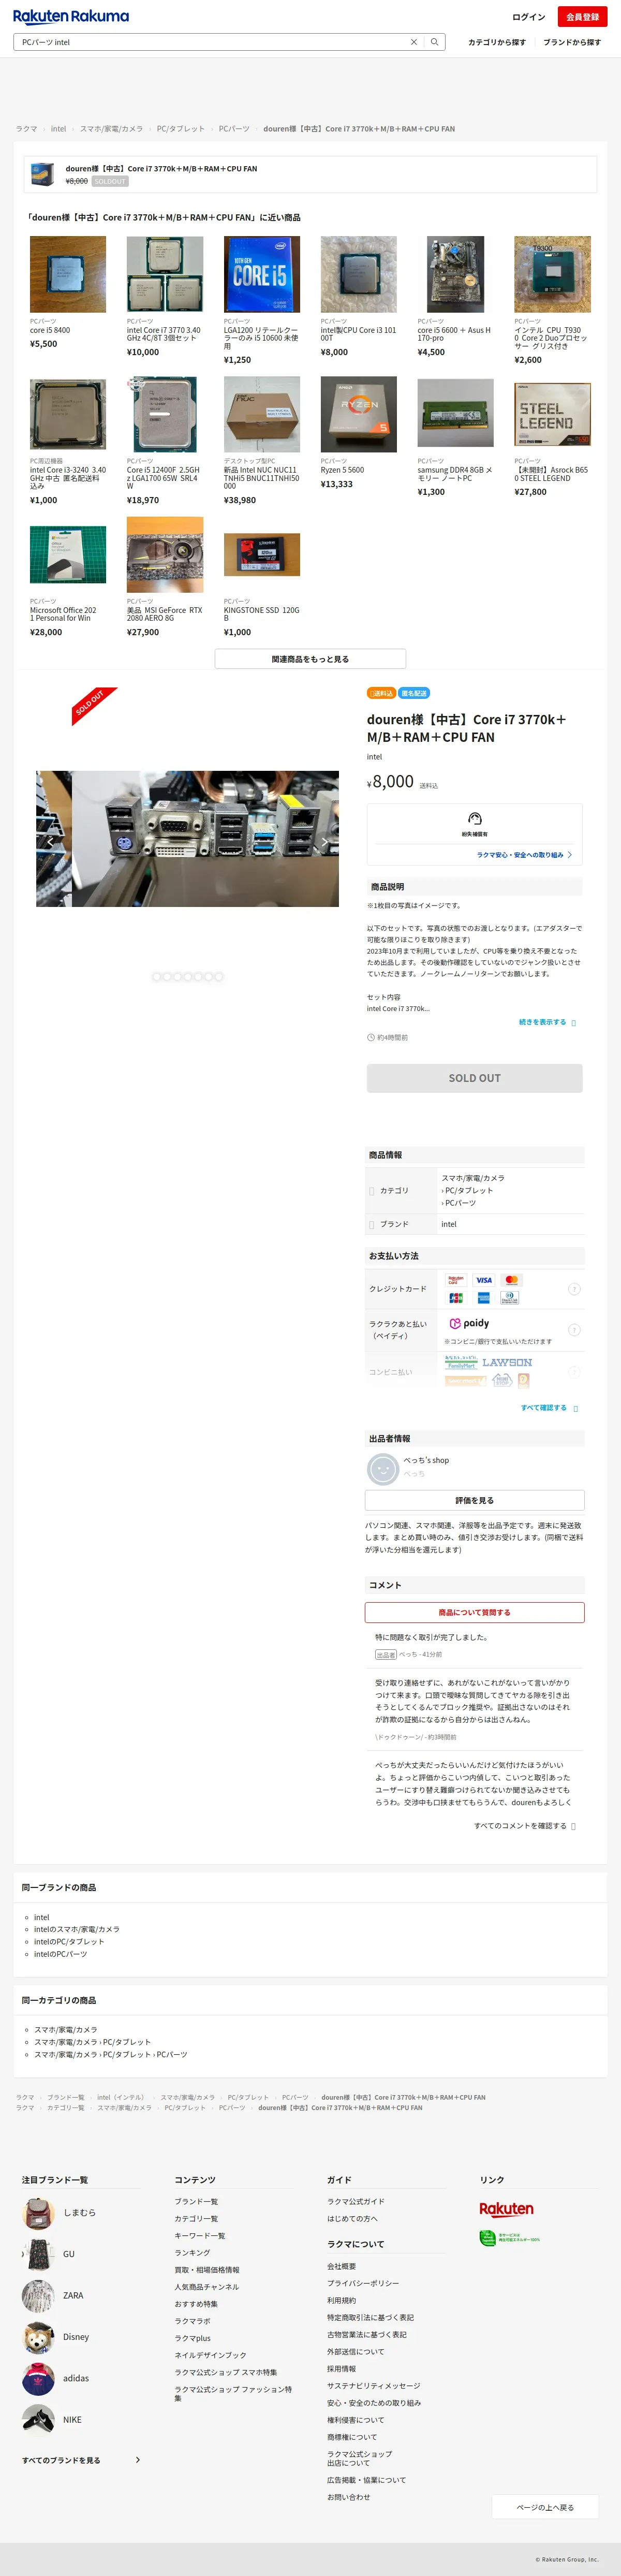Open paidy payment help question icon
This screenshot has width=621, height=2576.
click(574, 1329)
